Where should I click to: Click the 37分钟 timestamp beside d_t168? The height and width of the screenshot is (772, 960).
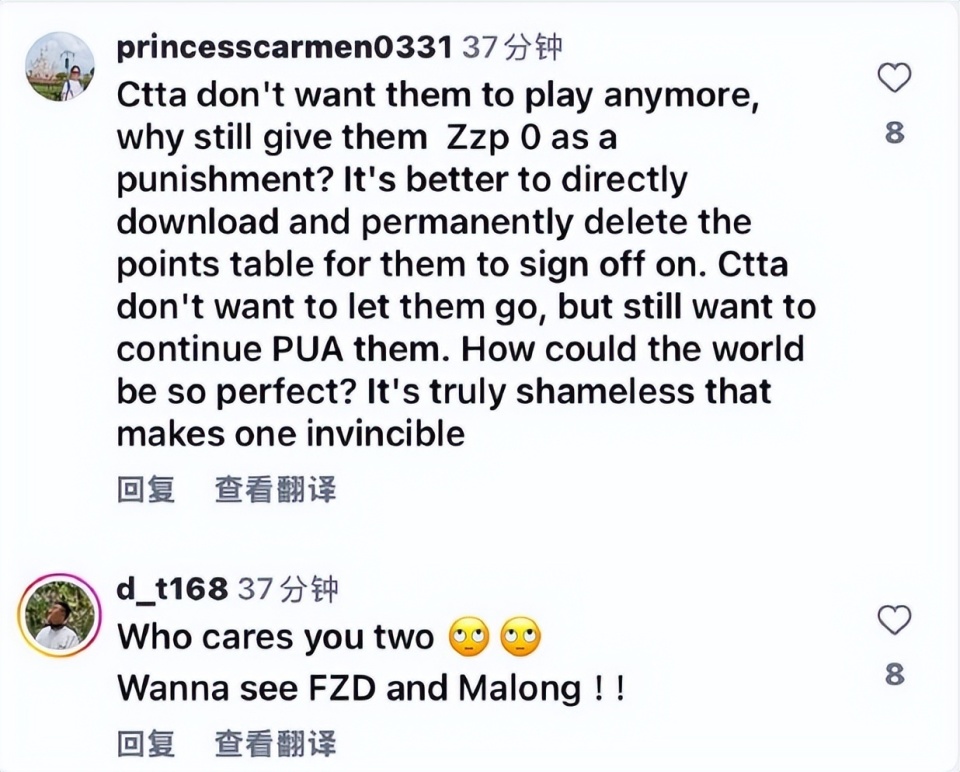click(288, 589)
